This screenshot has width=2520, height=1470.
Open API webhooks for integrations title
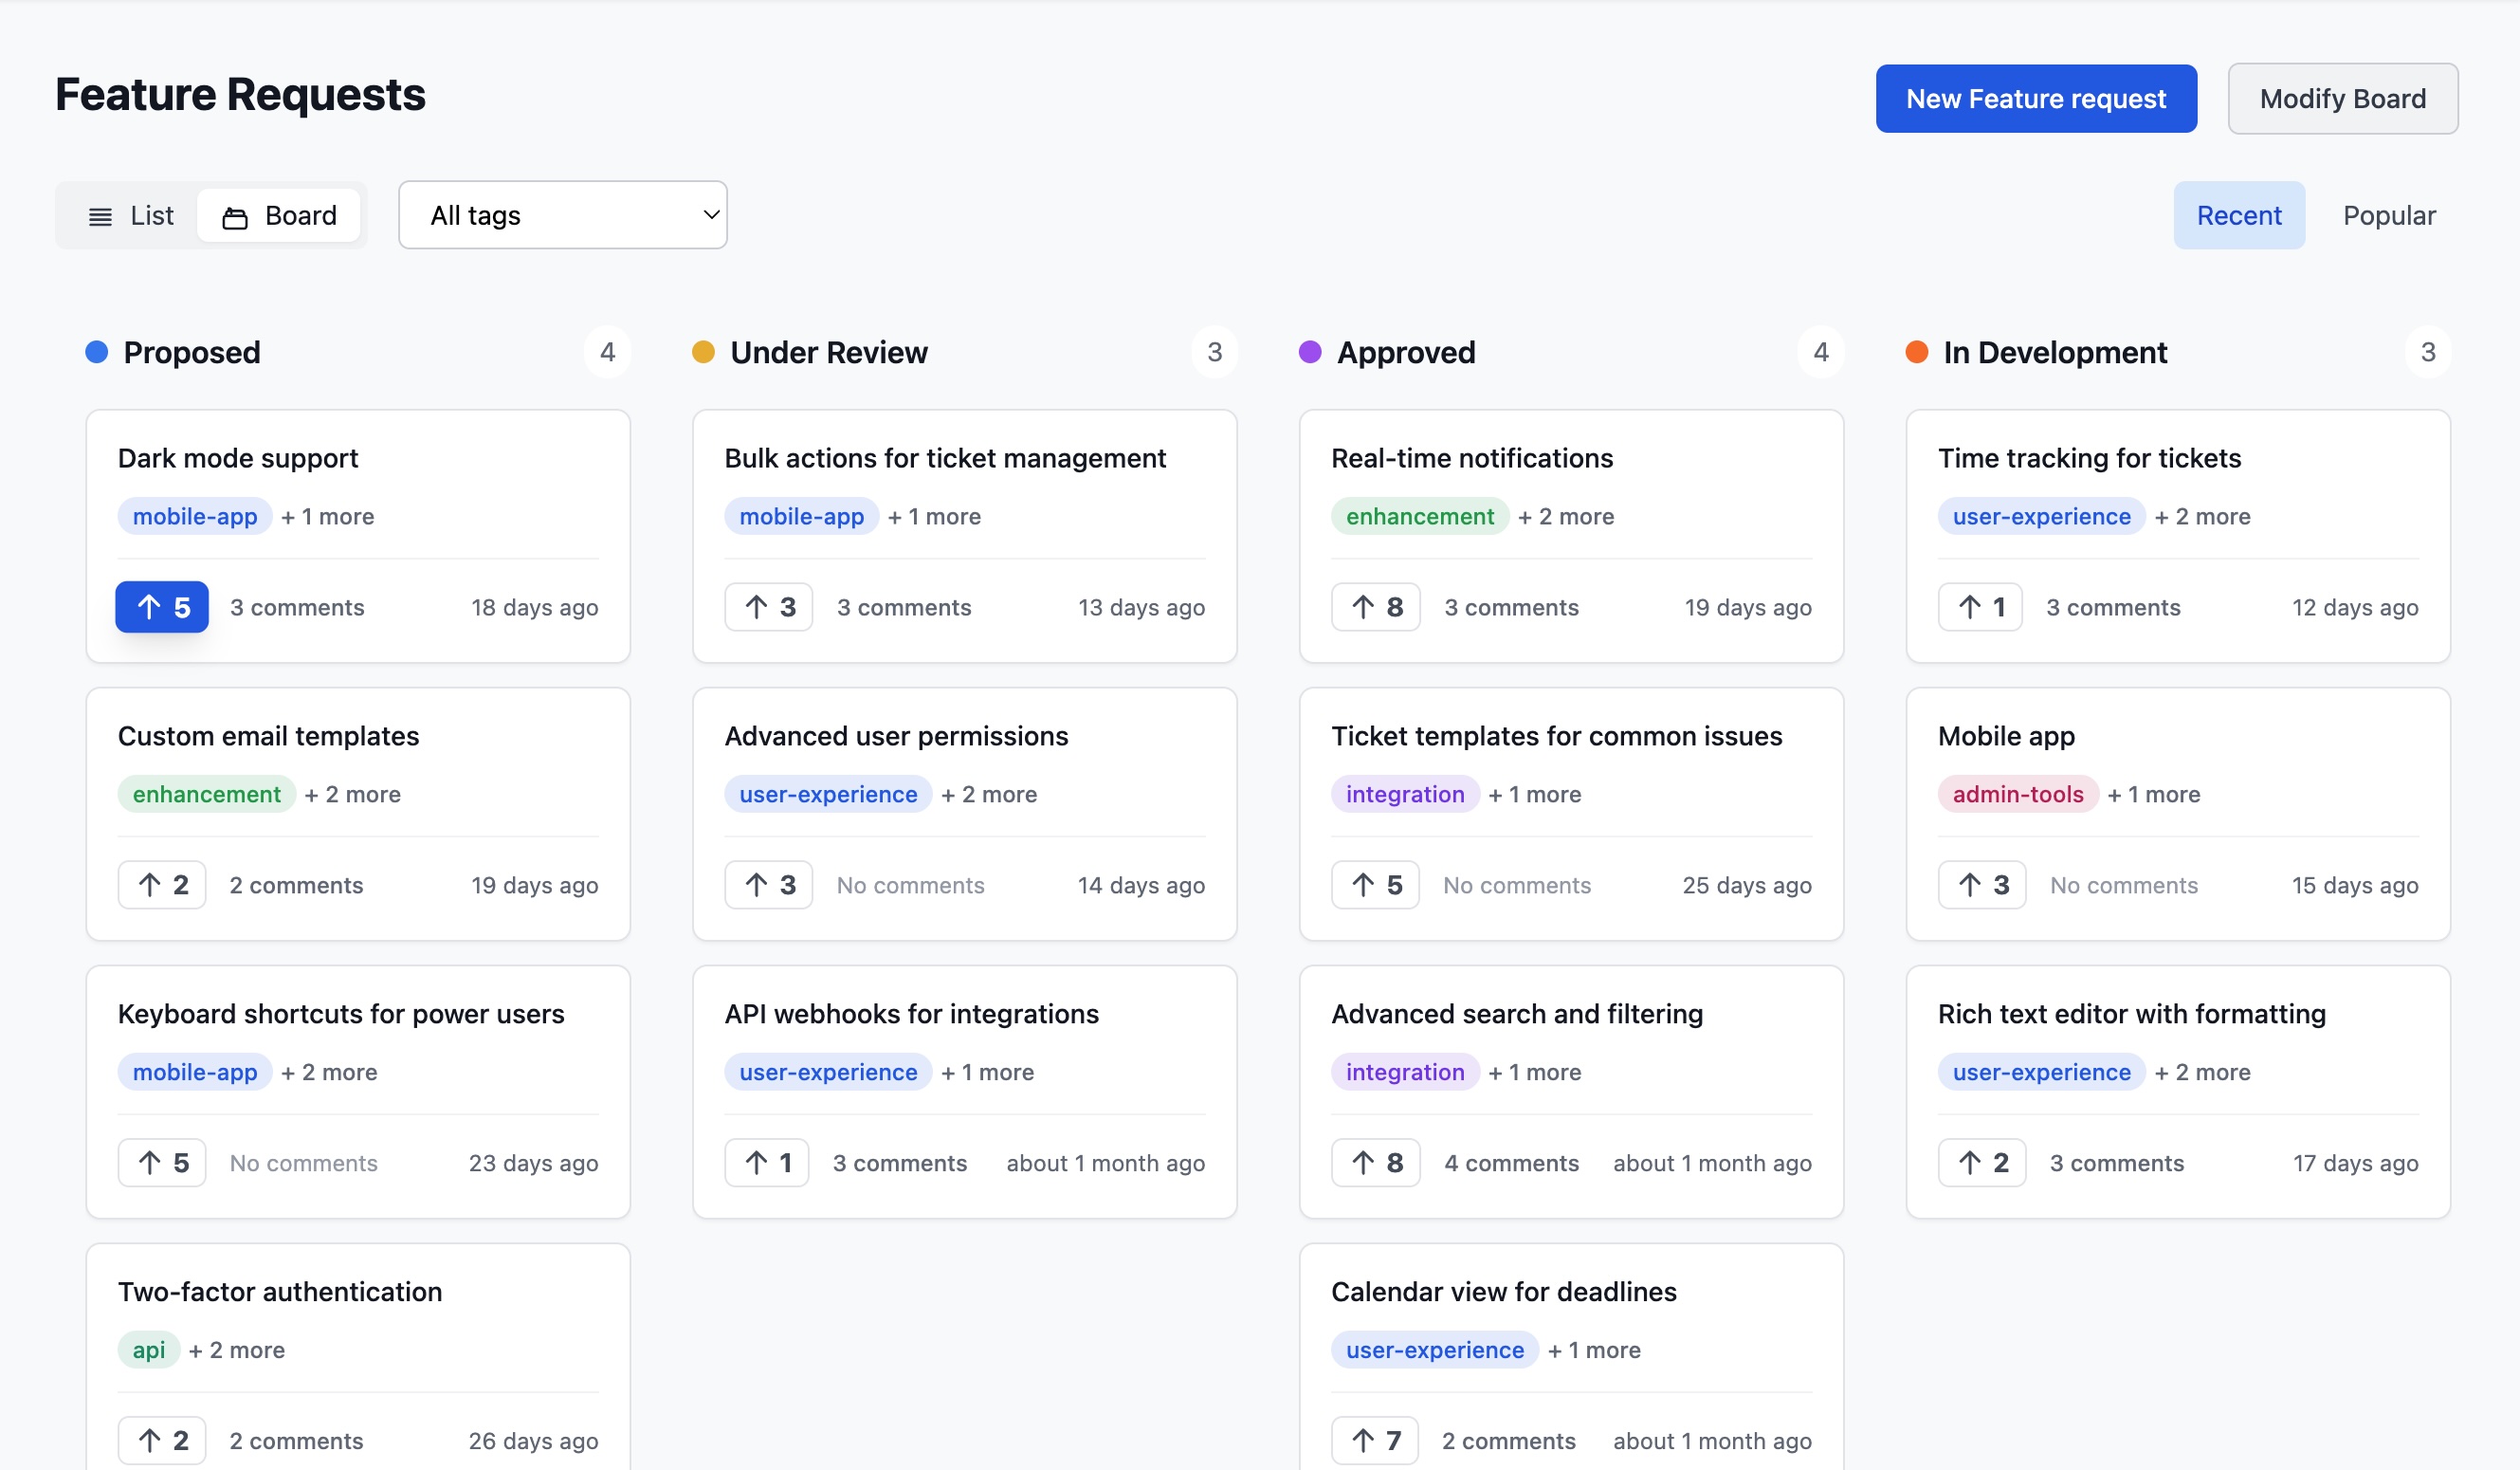(x=911, y=1014)
